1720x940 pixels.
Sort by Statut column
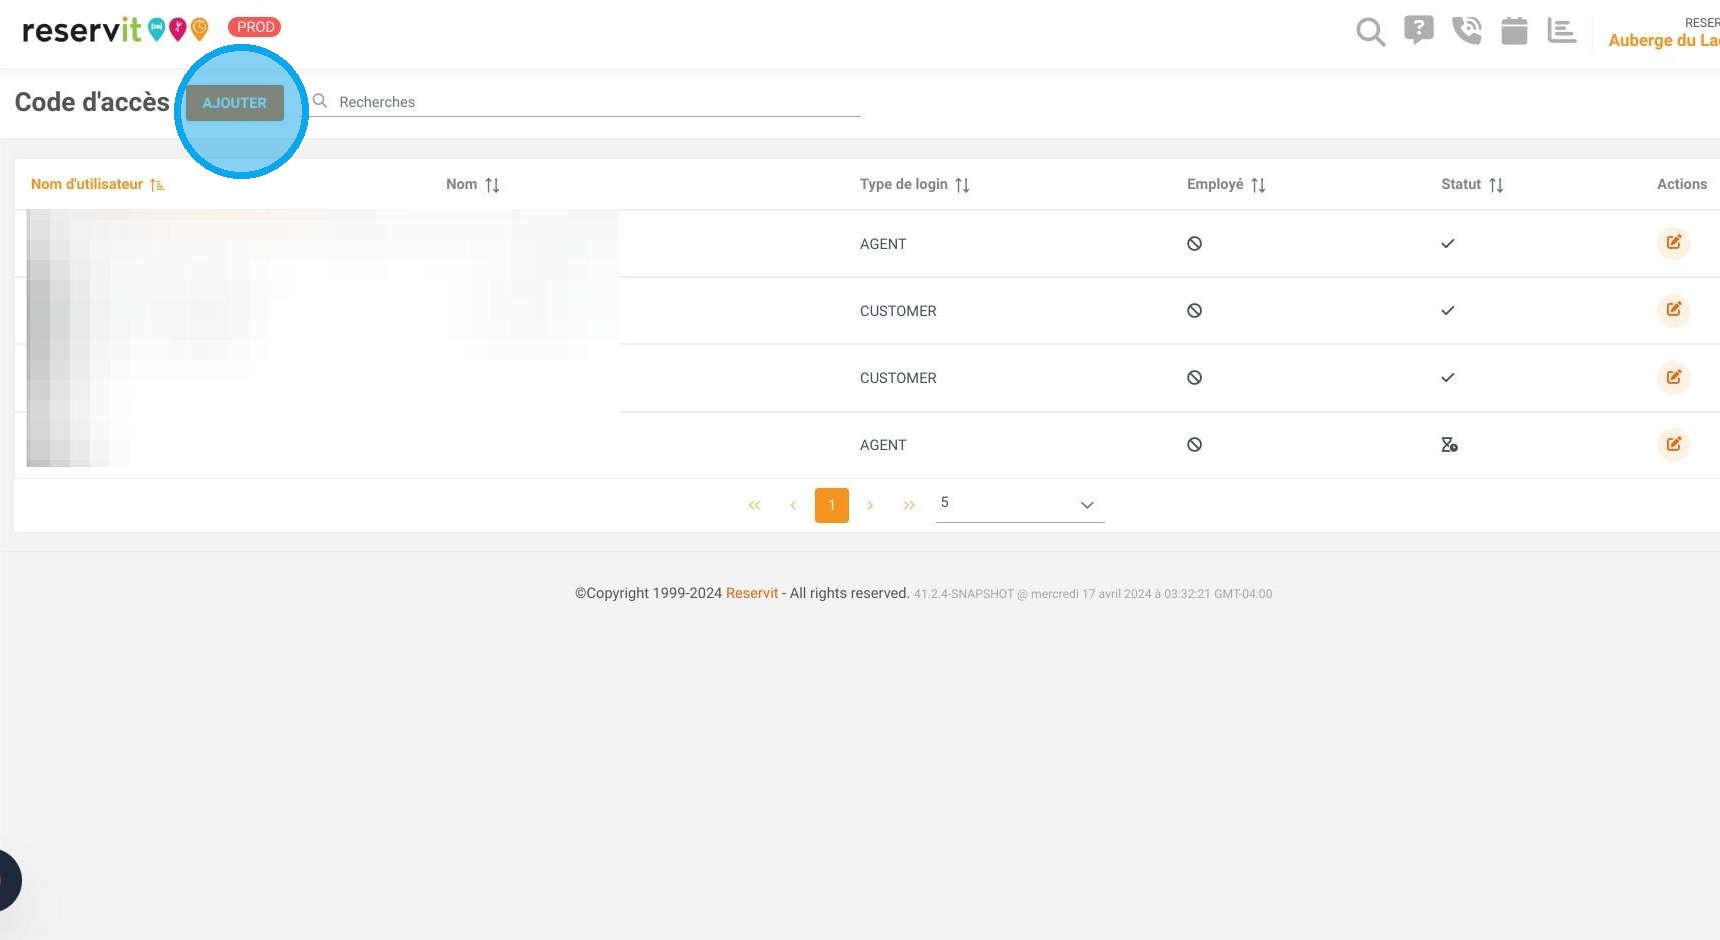[x=1473, y=184]
